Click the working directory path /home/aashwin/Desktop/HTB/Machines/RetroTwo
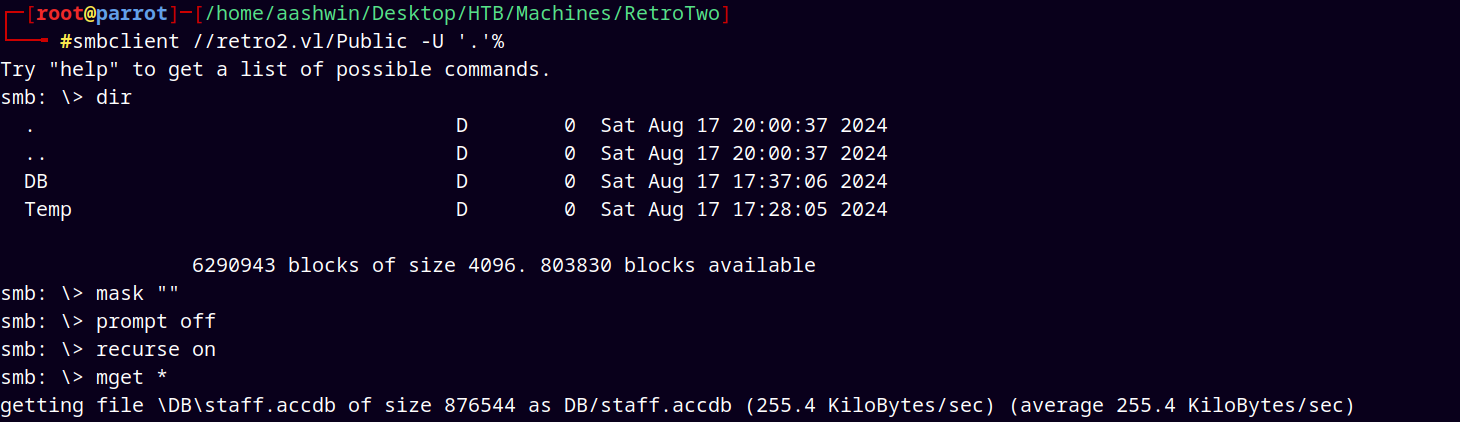The height and width of the screenshot is (422, 1460). pos(462,14)
